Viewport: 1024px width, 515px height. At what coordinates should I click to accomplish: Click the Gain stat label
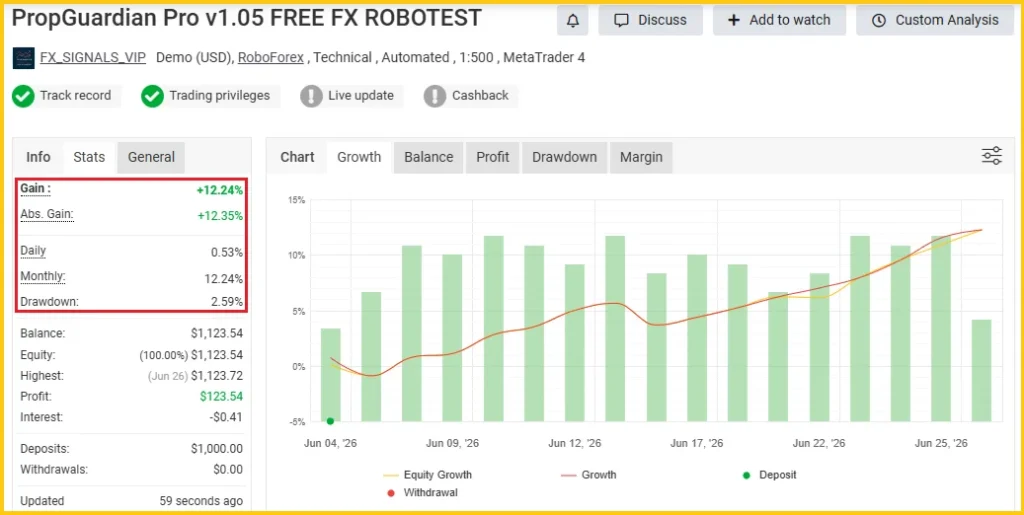35,189
